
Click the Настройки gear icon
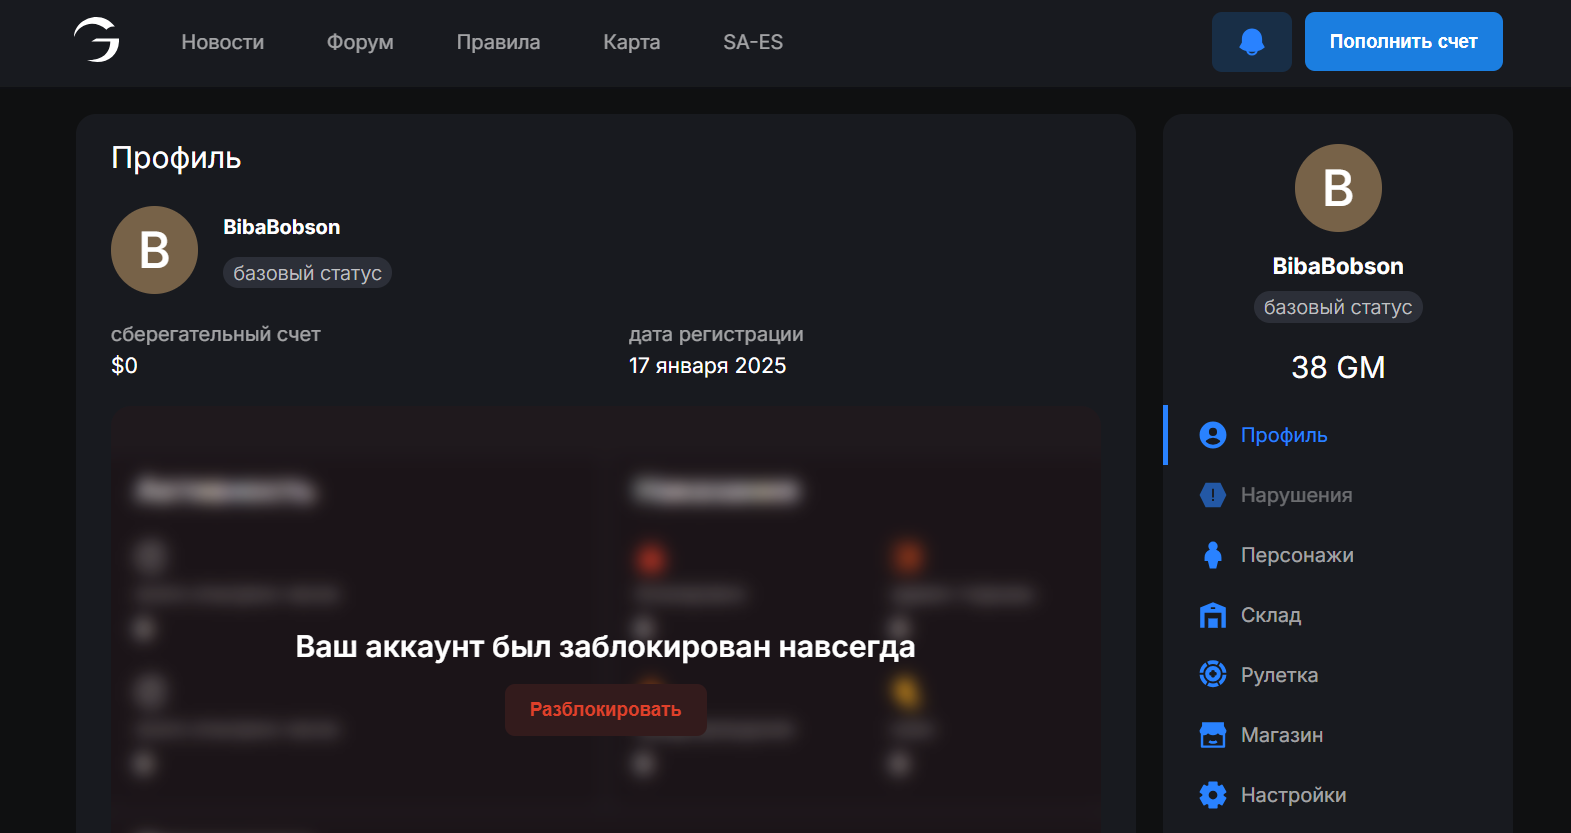click(1212, 795)
